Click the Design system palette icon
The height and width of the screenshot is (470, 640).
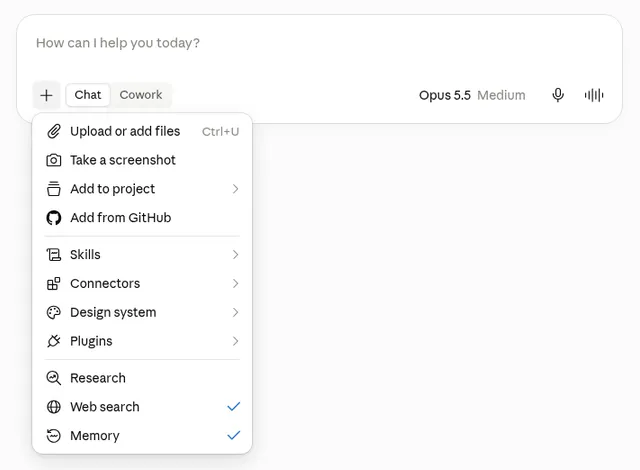(53, 313)
